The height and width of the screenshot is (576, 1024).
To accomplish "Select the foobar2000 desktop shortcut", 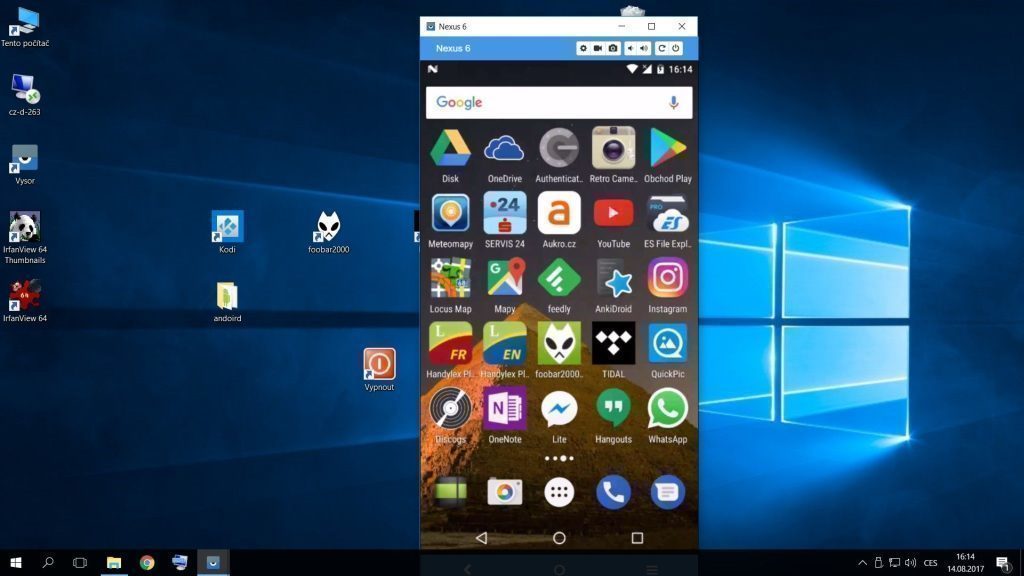I will pyautogui.click(x=328, y=232).
